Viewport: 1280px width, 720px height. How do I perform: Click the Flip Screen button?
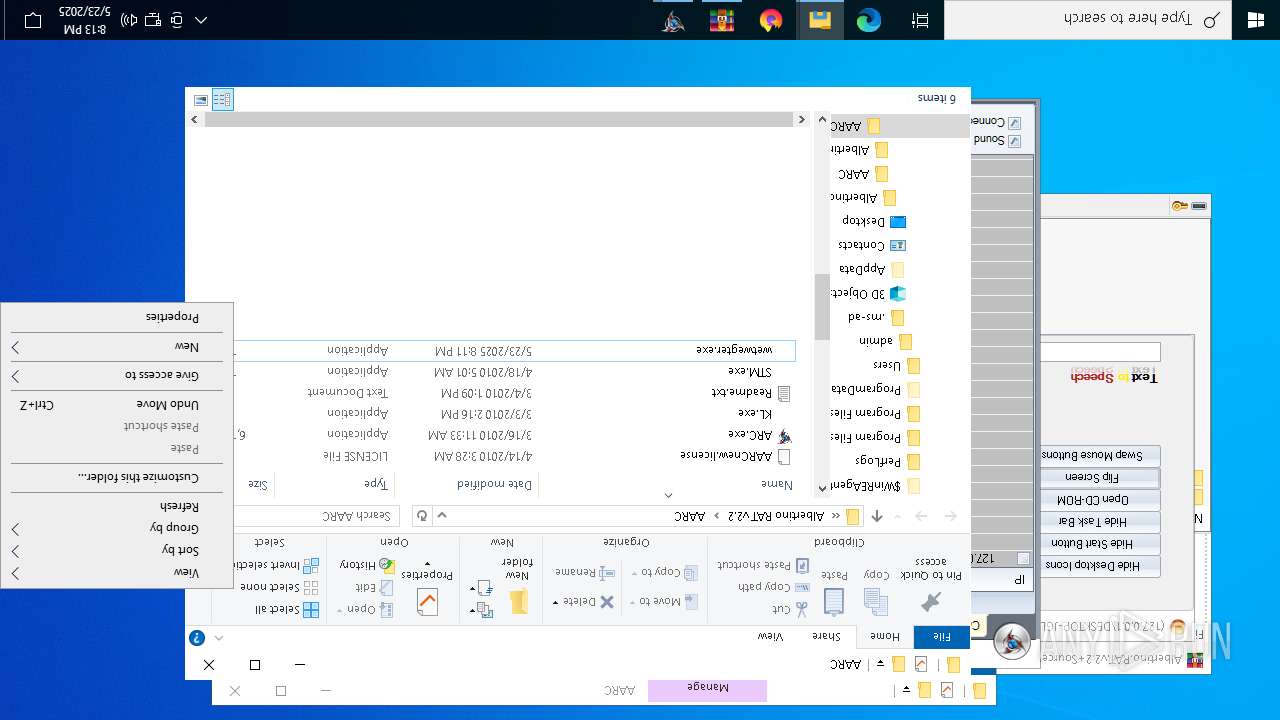(x=1099, y=477)
